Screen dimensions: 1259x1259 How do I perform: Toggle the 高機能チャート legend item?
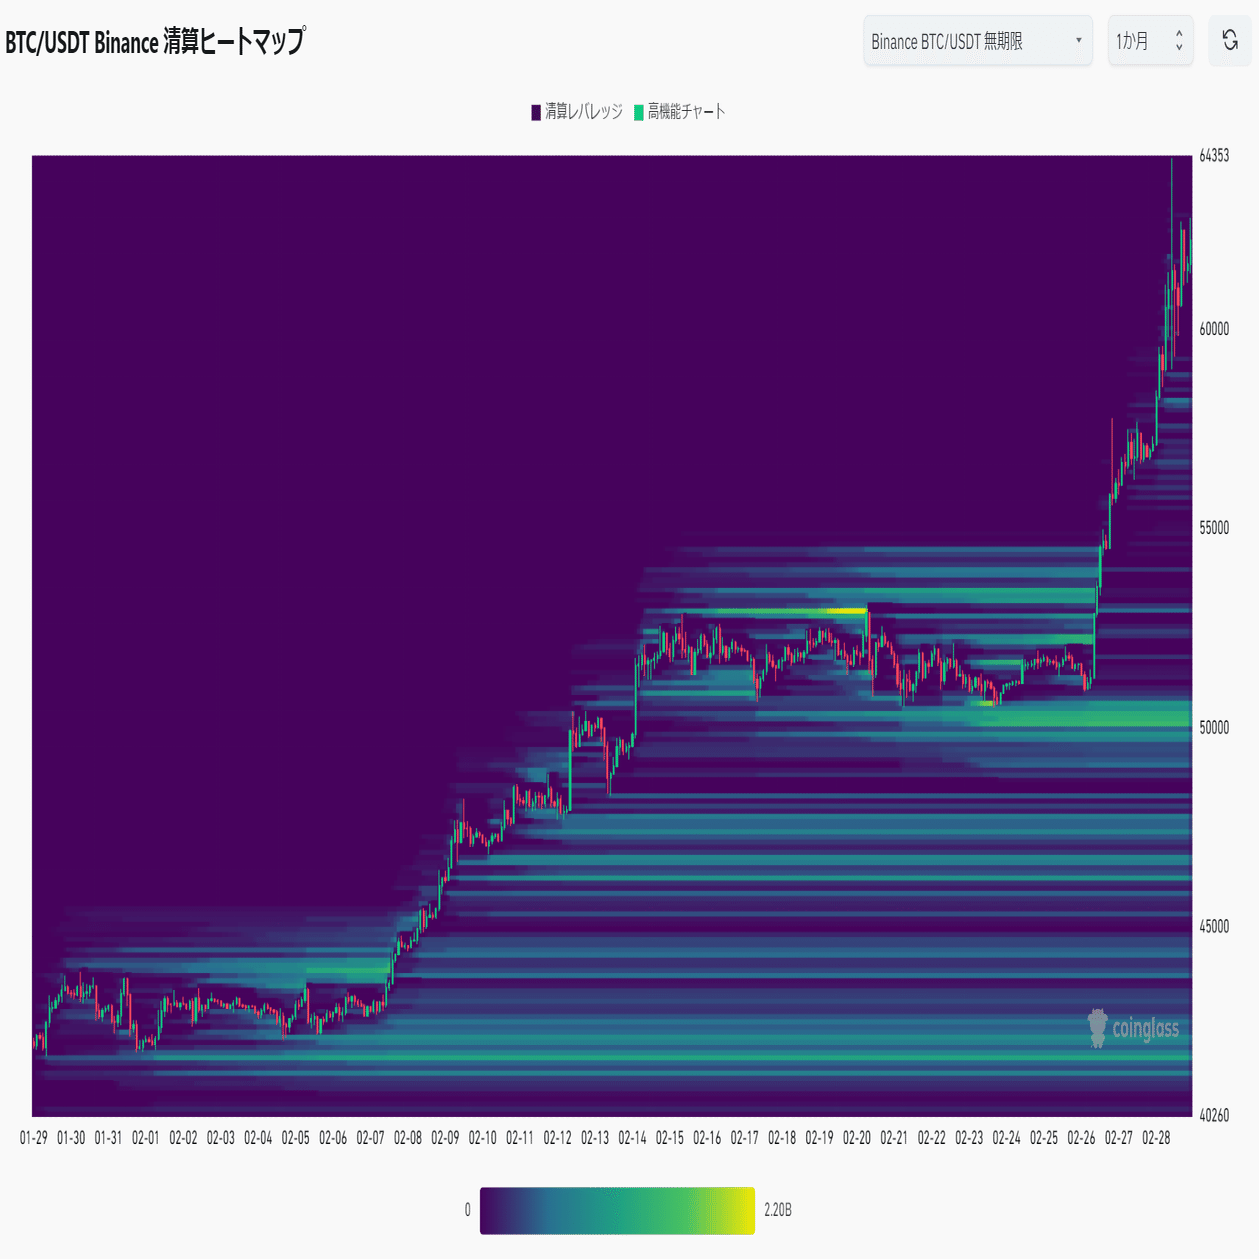680,112
